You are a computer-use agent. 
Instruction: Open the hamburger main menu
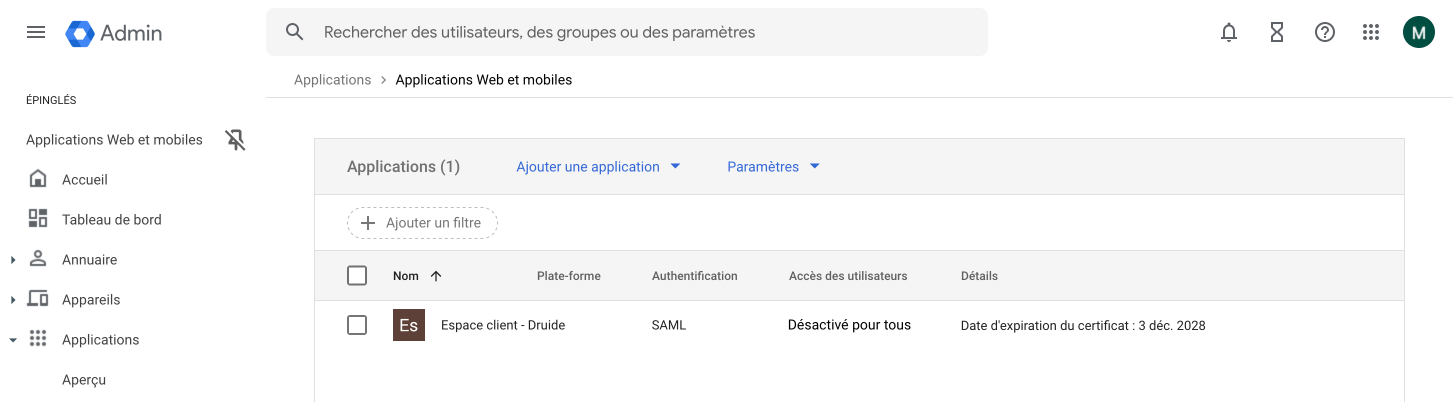pos(36,32)
